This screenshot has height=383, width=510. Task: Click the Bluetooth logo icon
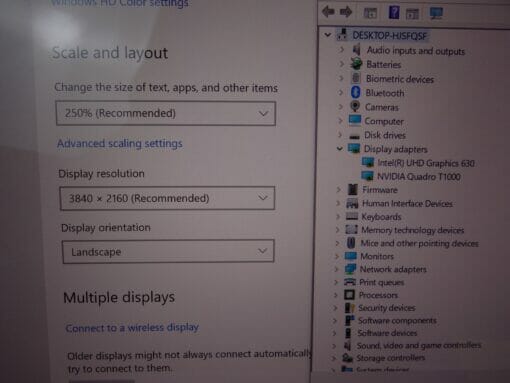click(x=355, y=92)
